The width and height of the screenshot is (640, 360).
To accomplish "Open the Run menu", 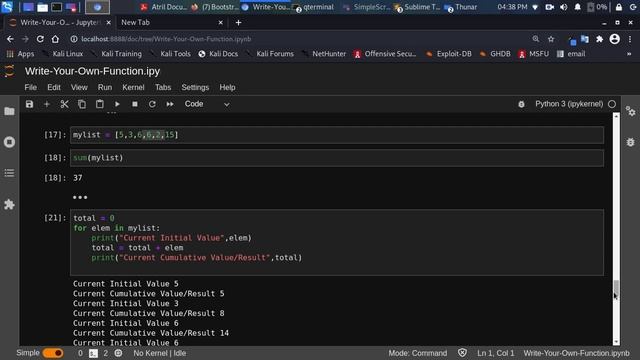I will pos(105,87).
